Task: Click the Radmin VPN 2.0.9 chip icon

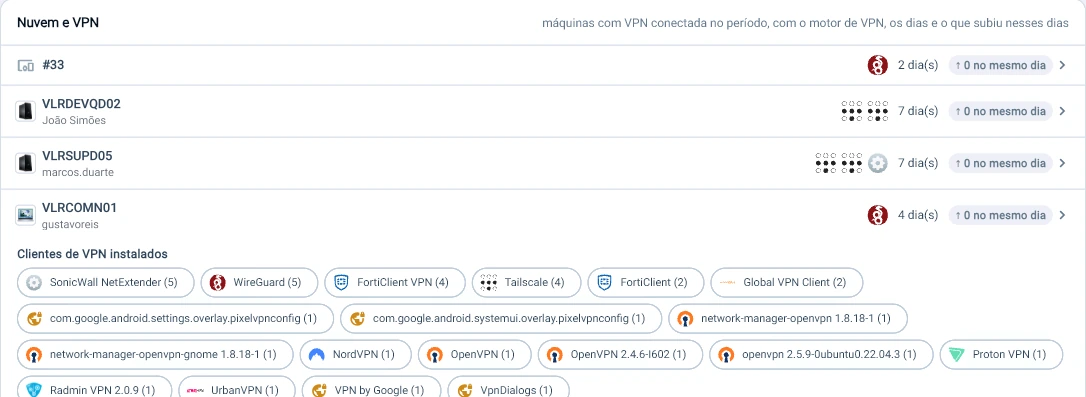Action: [x=34, y=390]
